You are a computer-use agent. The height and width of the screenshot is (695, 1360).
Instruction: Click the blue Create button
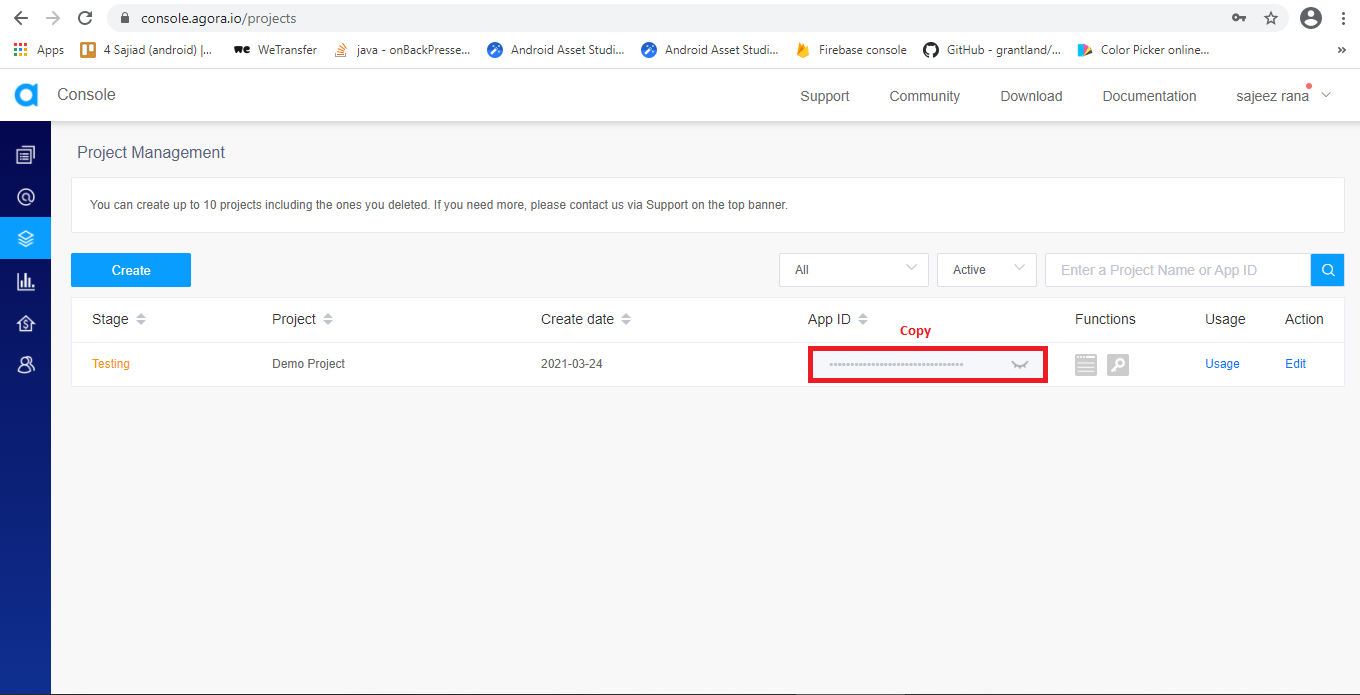pos(131,270)
